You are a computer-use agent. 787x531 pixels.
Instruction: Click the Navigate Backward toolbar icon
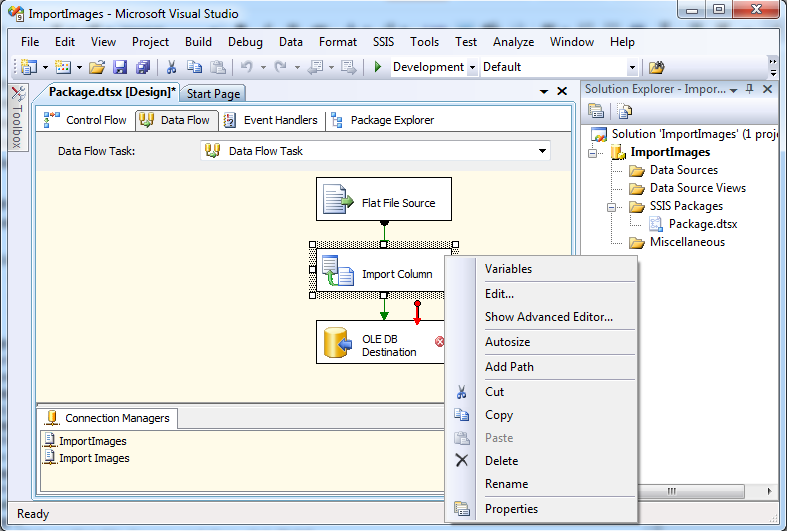point(315,67)
